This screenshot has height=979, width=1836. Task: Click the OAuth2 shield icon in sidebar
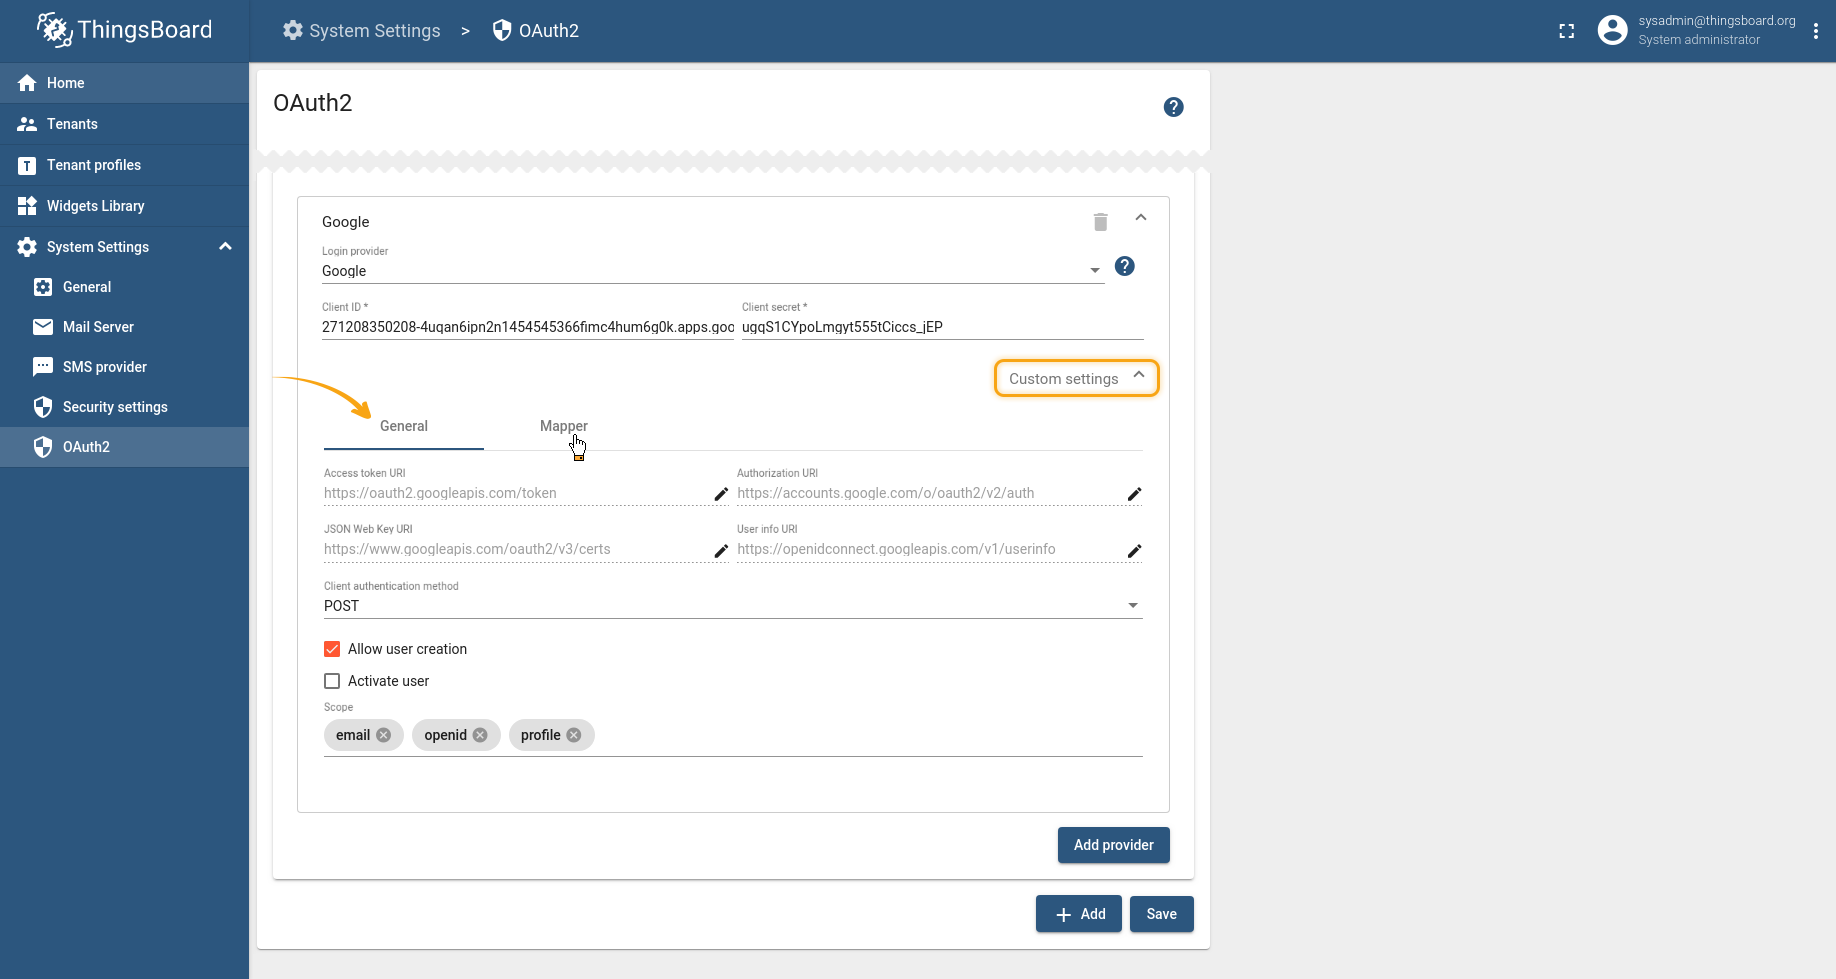pos(43,447)
